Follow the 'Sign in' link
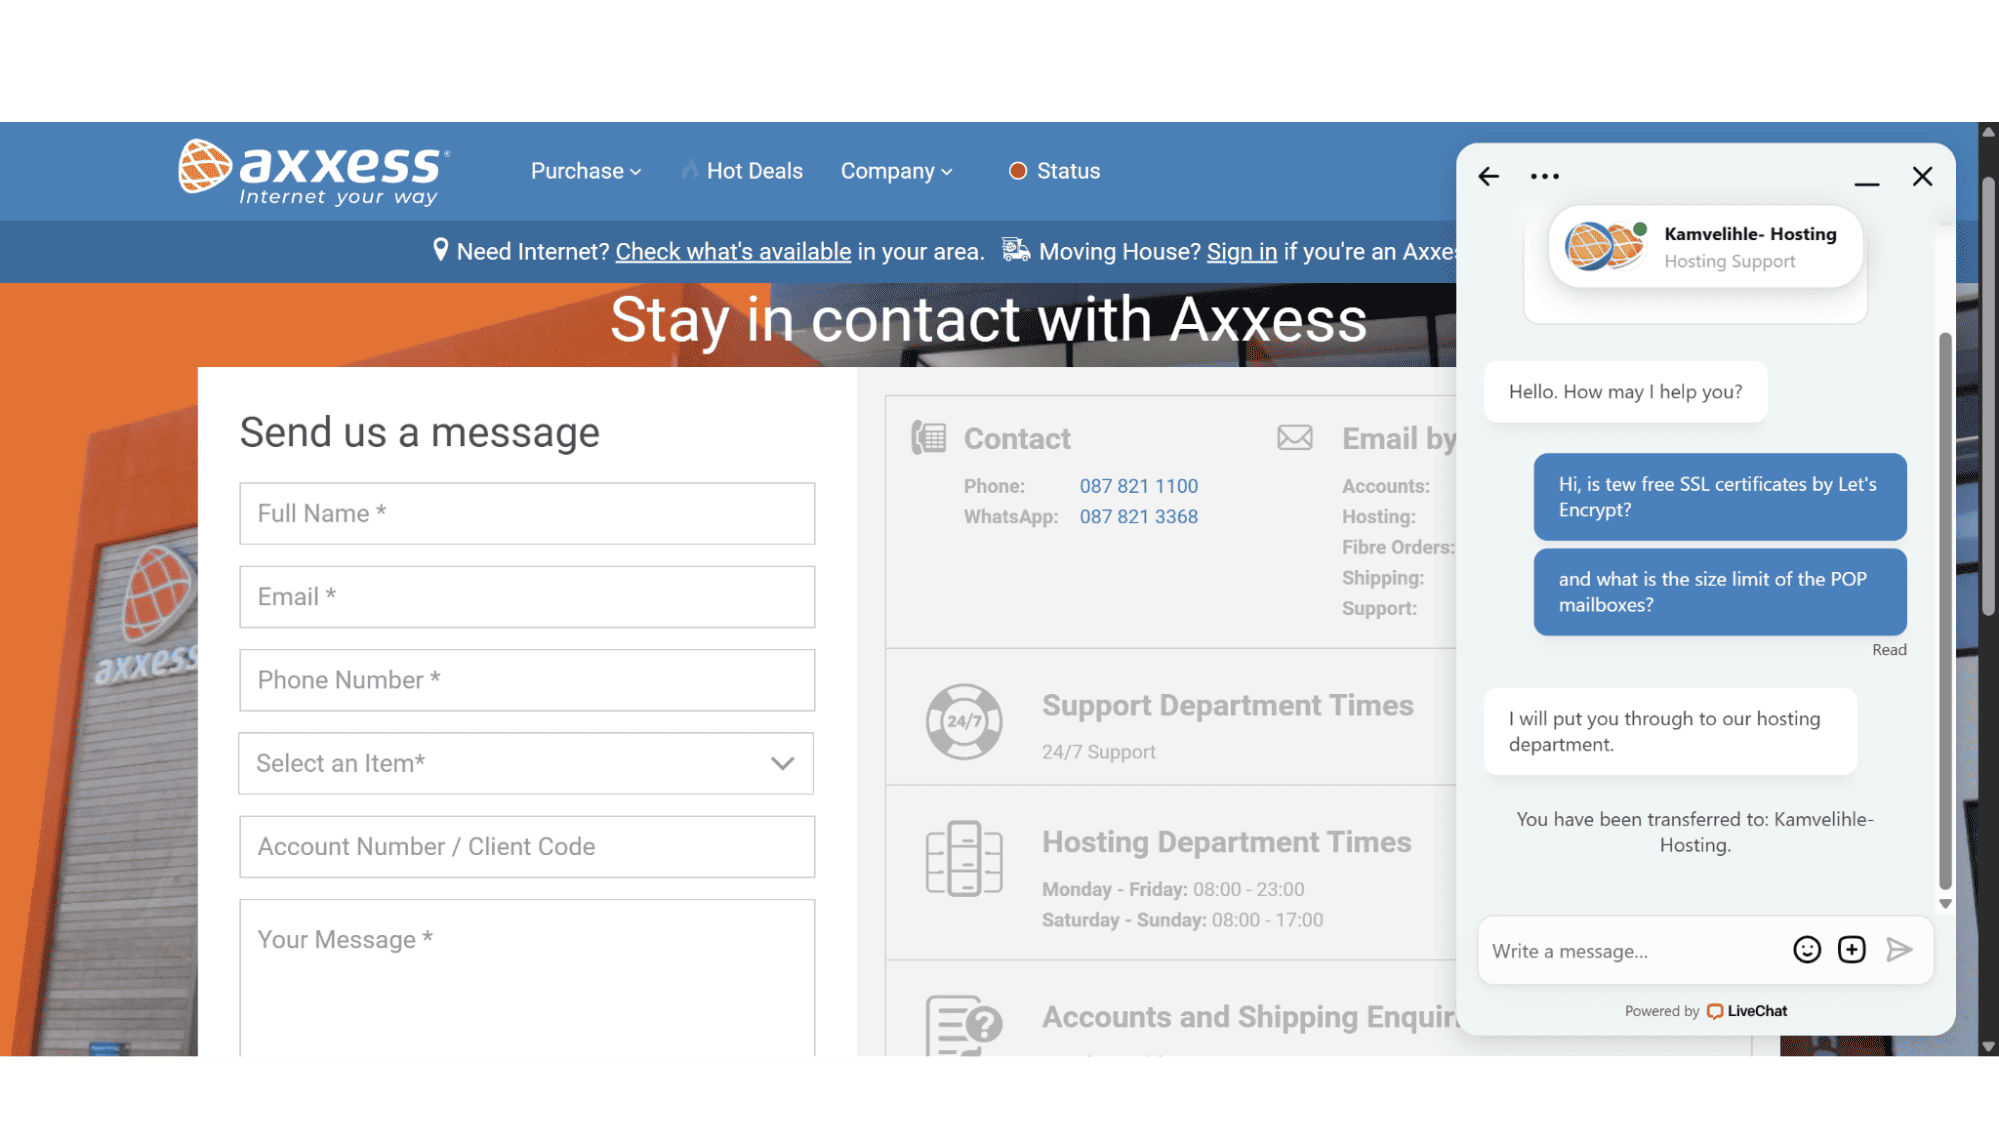This screenshot has height=1125, width=1999. pyautogui.click(x=1242, y=252)
